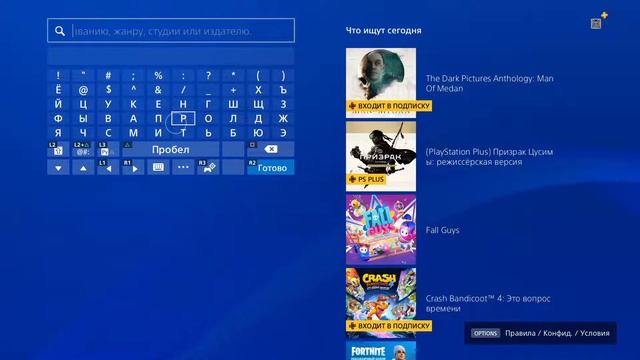Screen dimensions: 640x360
Task: Tap the + symbol key
Action: click(233, 90)
